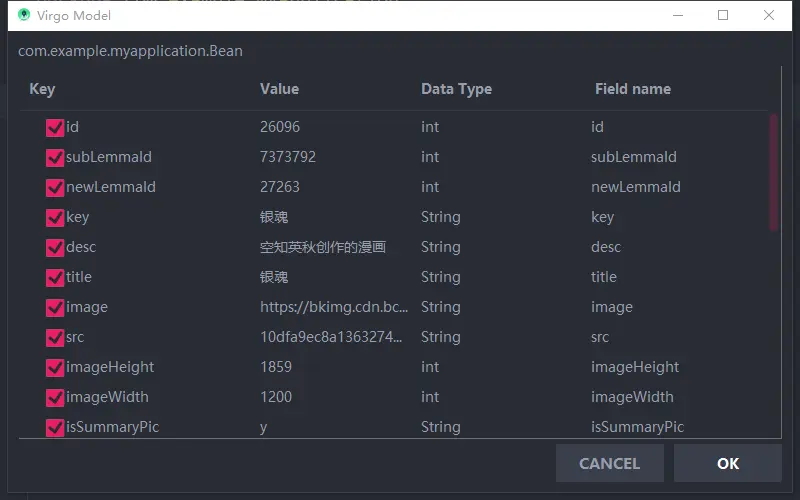Viewport: 800px width, 500px height.
Task: Click the Value column header
Action: pyautogui.click(x=280, y=89)
